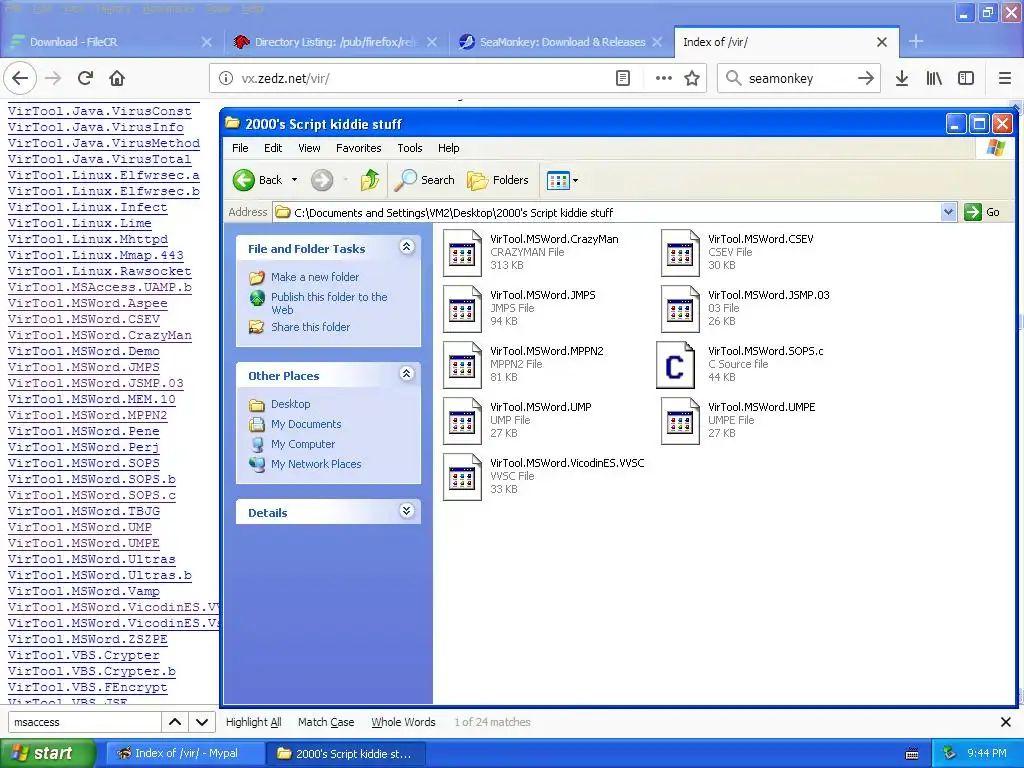Go up one folder level in Explorer
This screenshot has width=1024, height=768.
coord(370,180)
